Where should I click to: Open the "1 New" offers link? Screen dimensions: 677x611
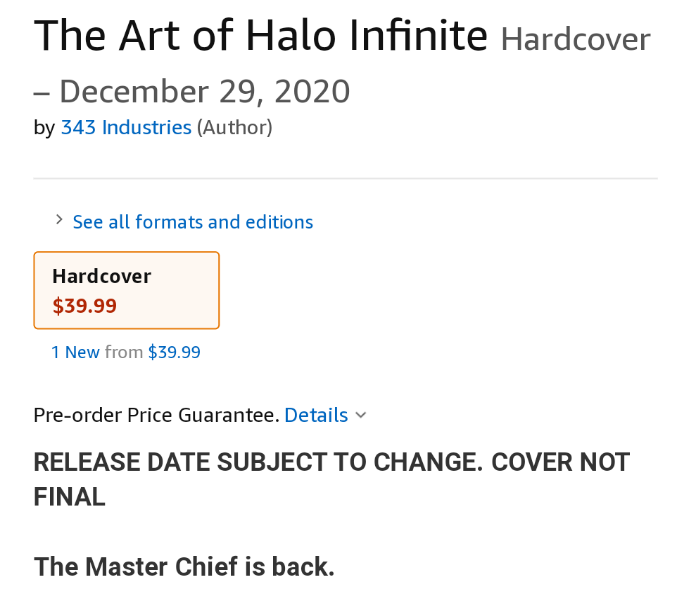(76, 352)
